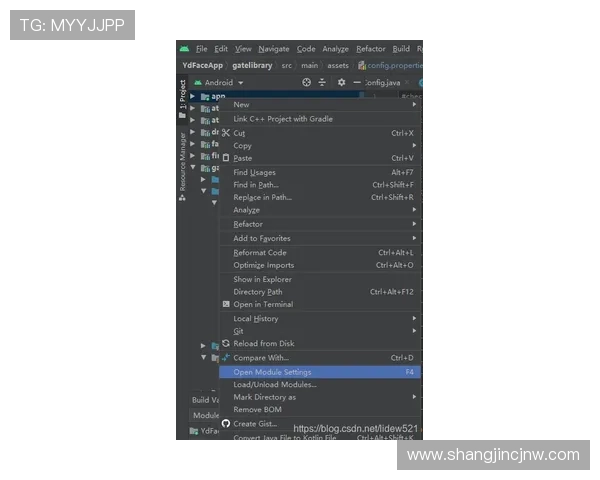The image size is (600, 480).
Task: Open the View menu
Action: coord(243,49)
